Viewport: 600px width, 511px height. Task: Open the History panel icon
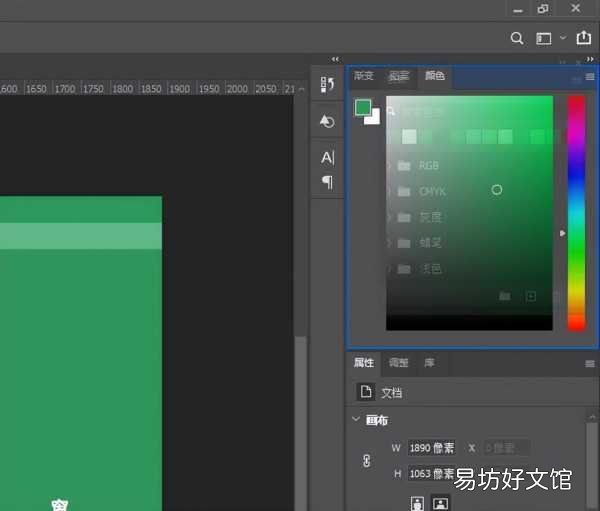pyautogui.click(x=327, y=84)
